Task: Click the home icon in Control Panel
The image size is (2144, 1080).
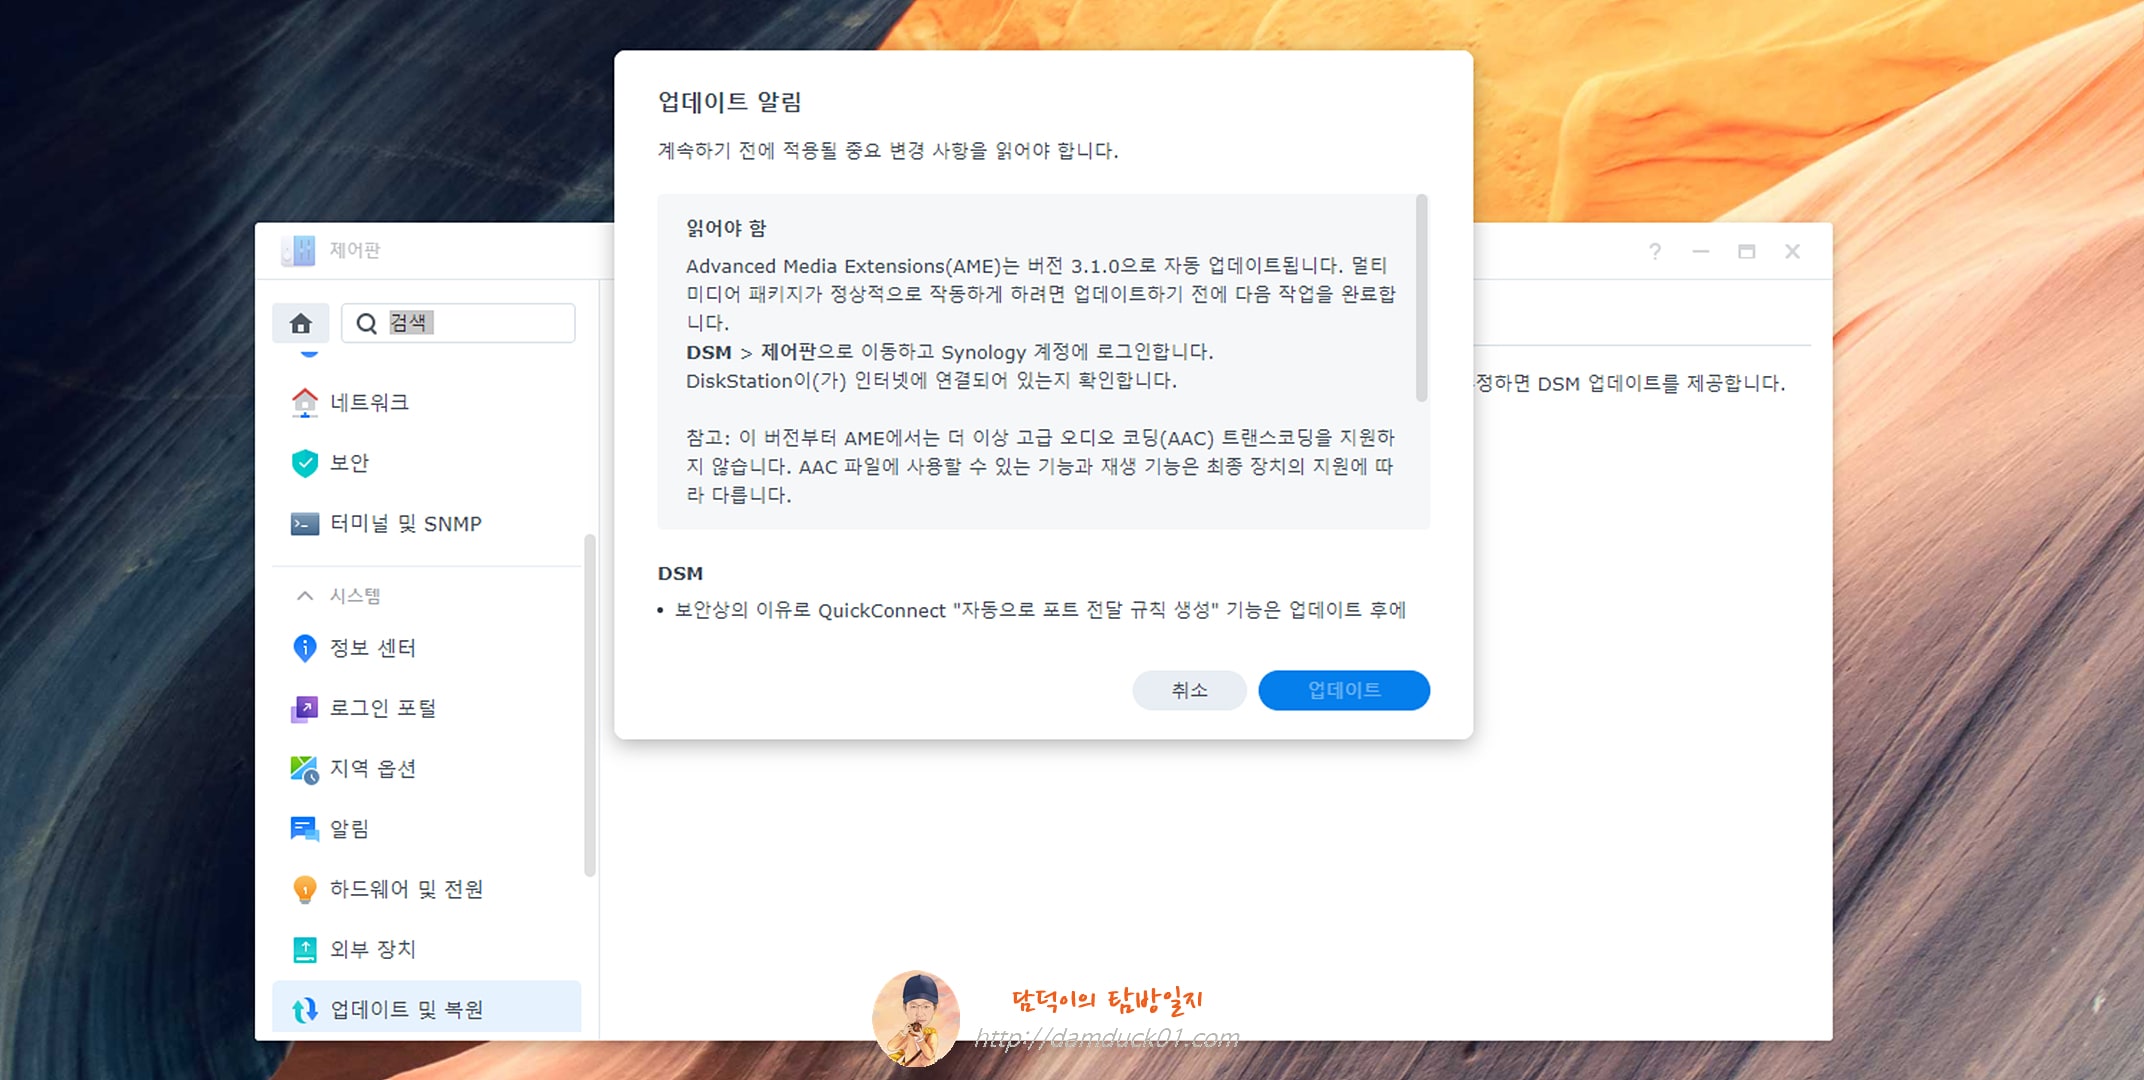Action: [301, 322]
